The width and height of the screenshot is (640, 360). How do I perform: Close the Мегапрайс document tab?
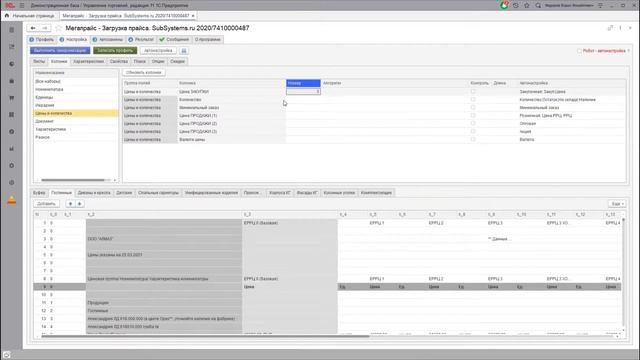click(x=193, y=16)
